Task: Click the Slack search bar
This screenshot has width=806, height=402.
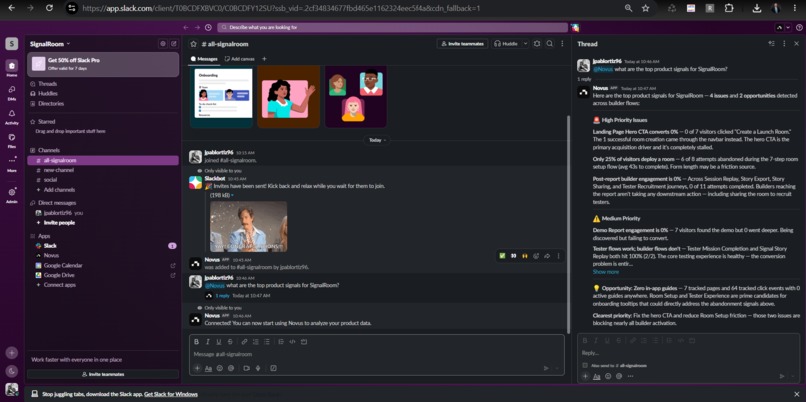Action: coord(392,27)
